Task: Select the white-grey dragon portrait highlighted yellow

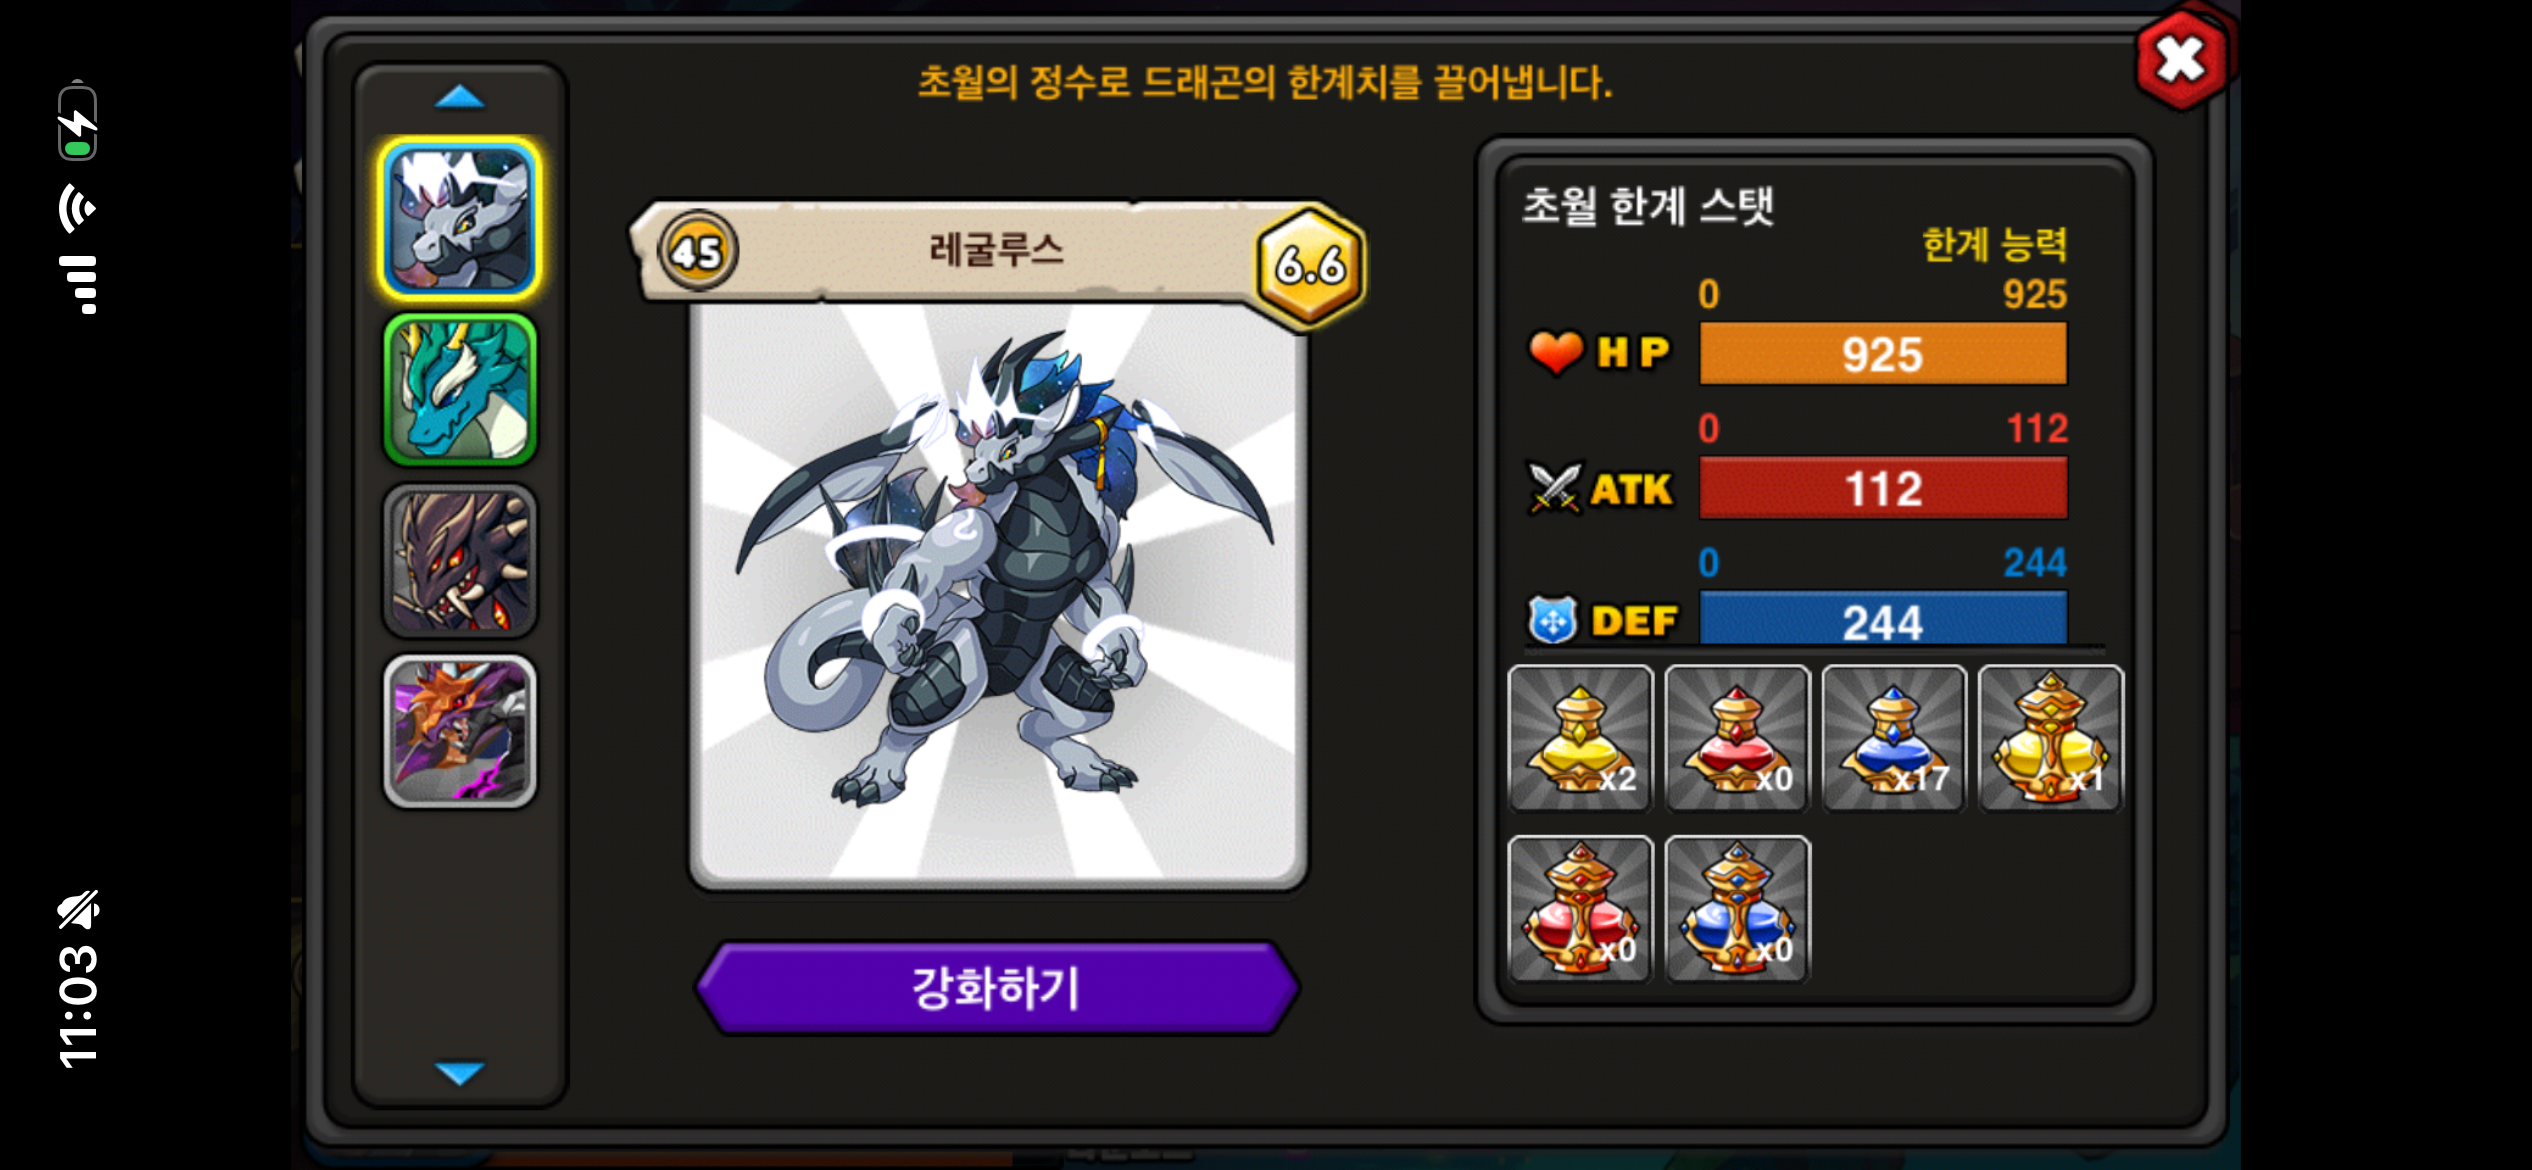Action: [460, 219]
